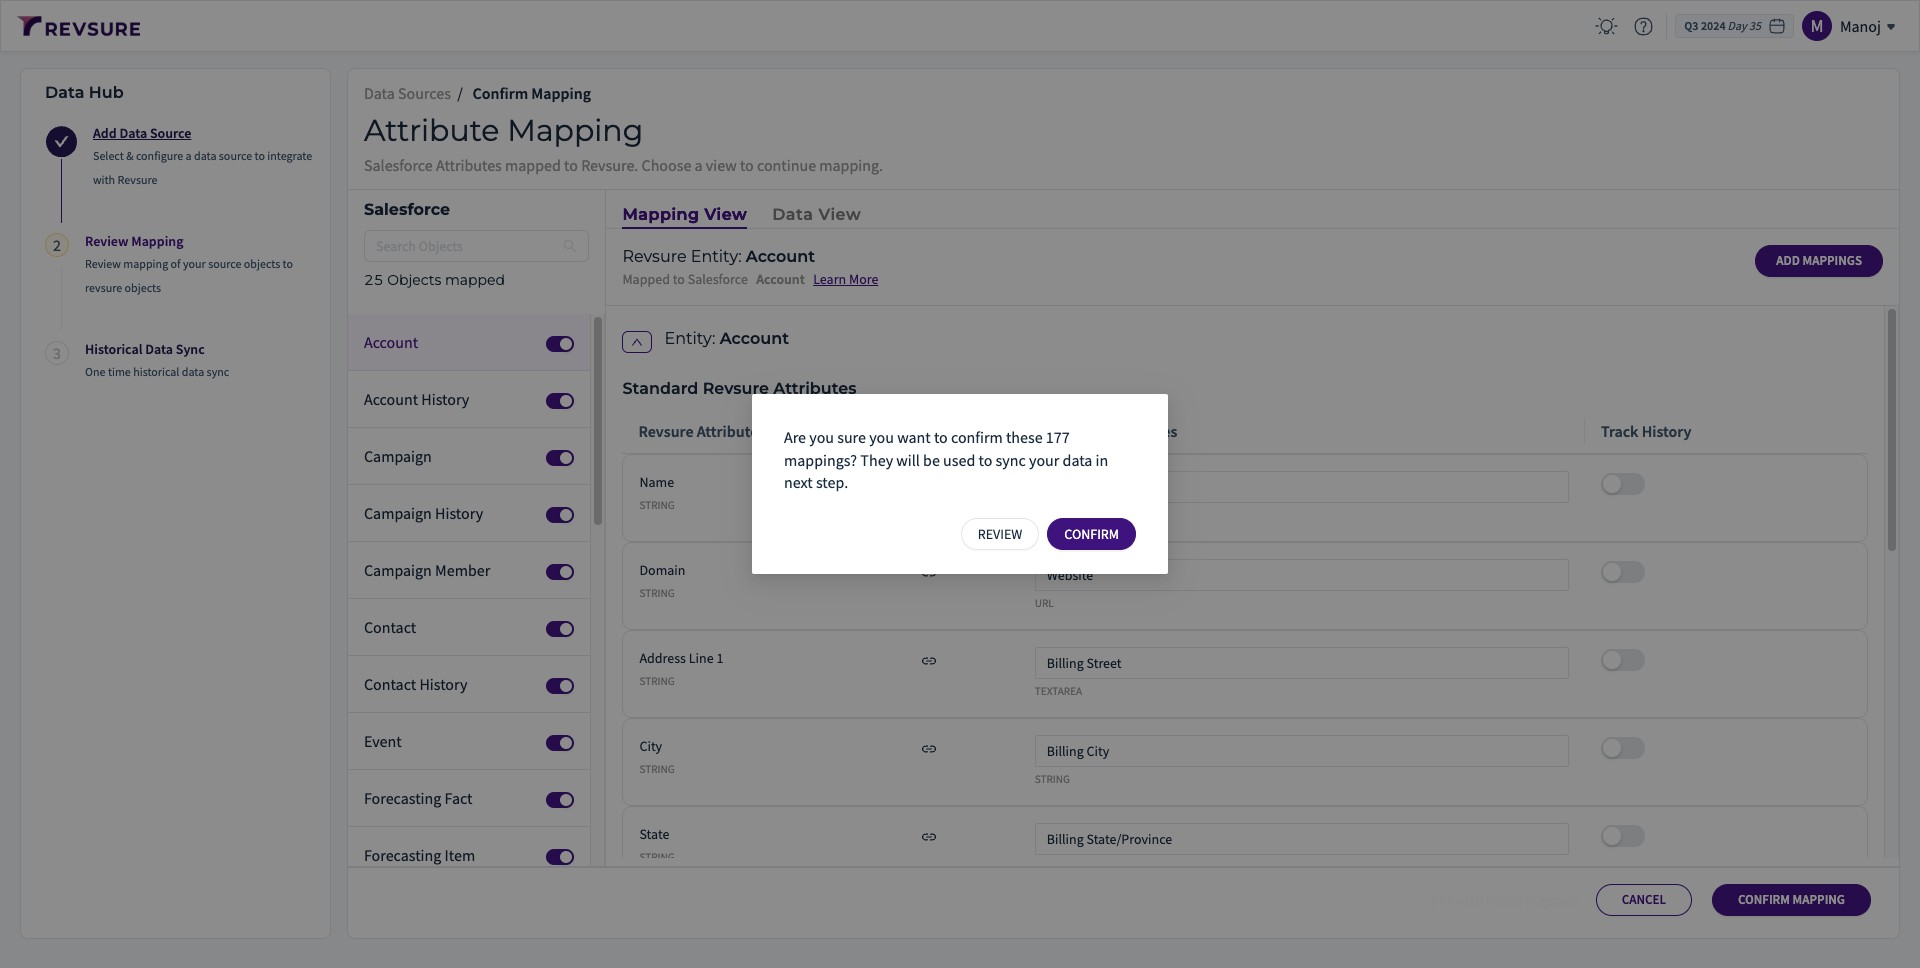Select the Account object in the list

[x=469, y=343]
